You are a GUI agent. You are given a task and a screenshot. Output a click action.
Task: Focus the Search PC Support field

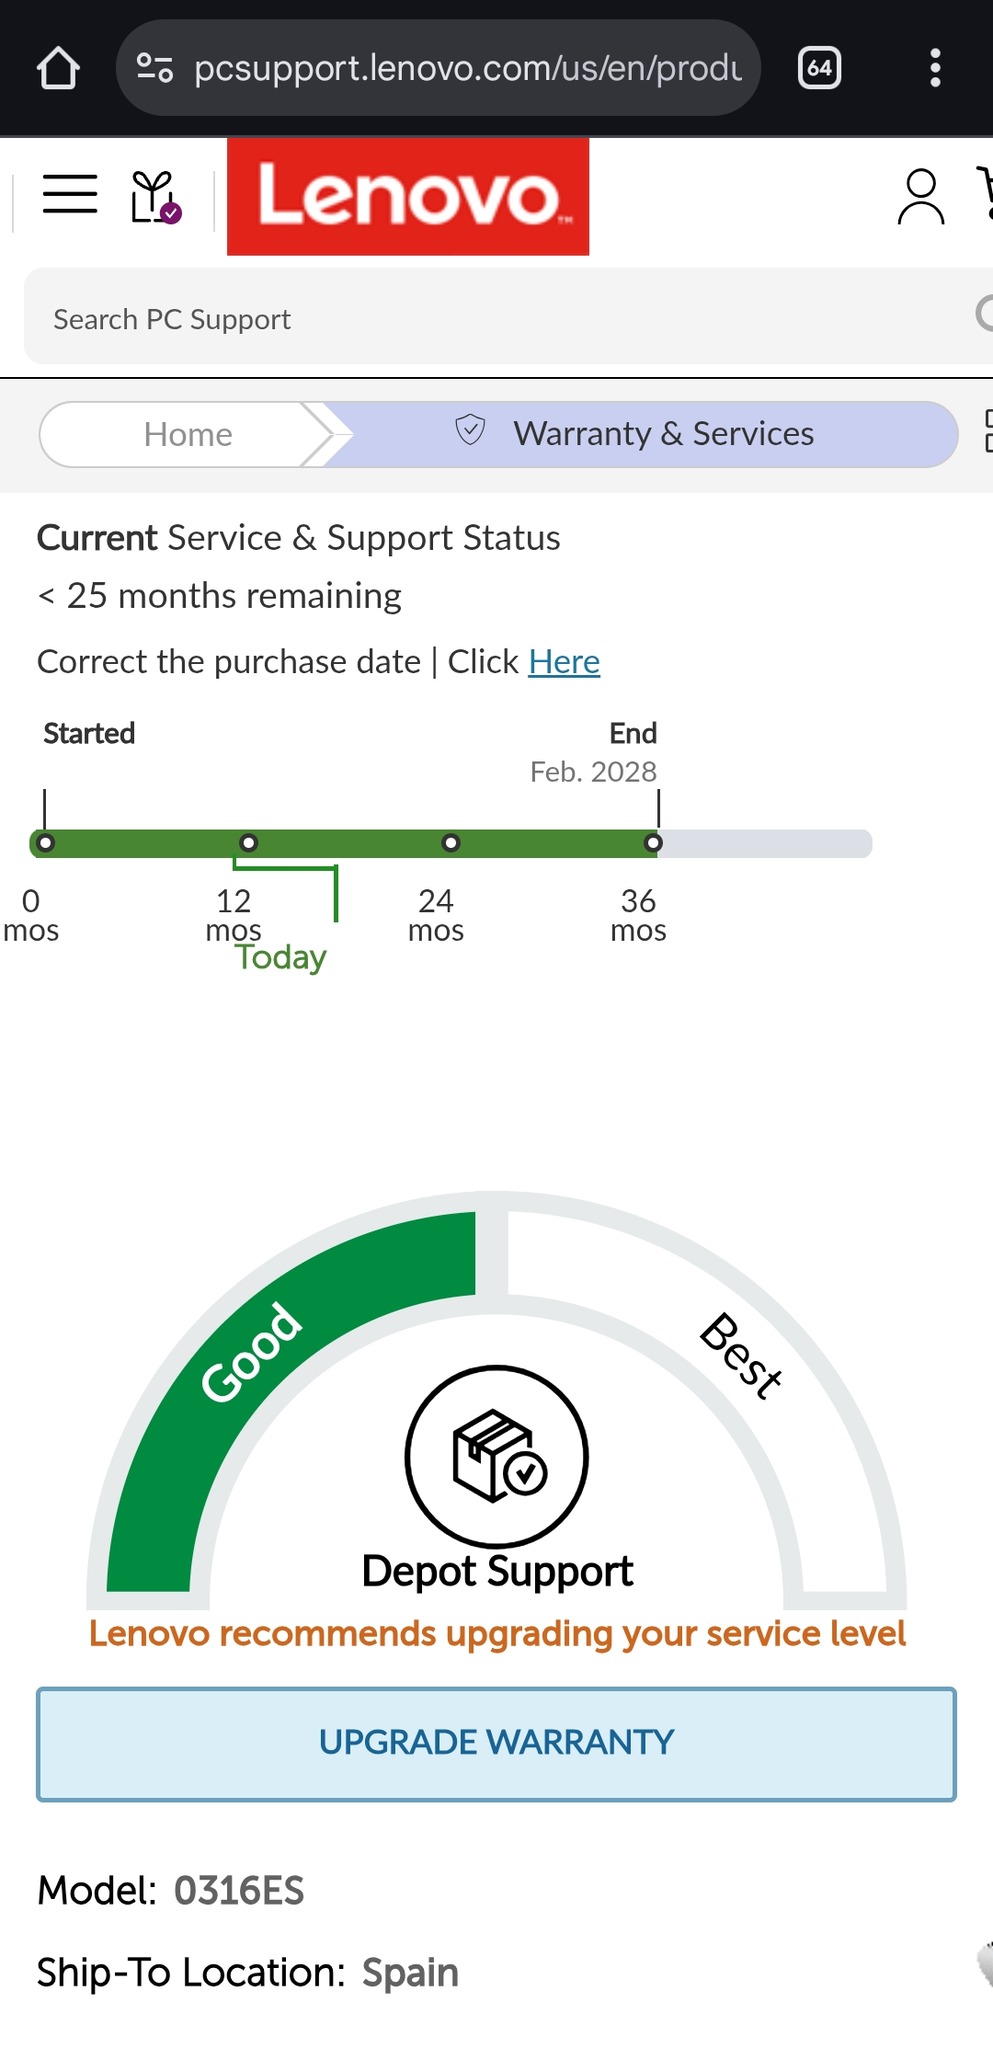(x=500, y=319)
